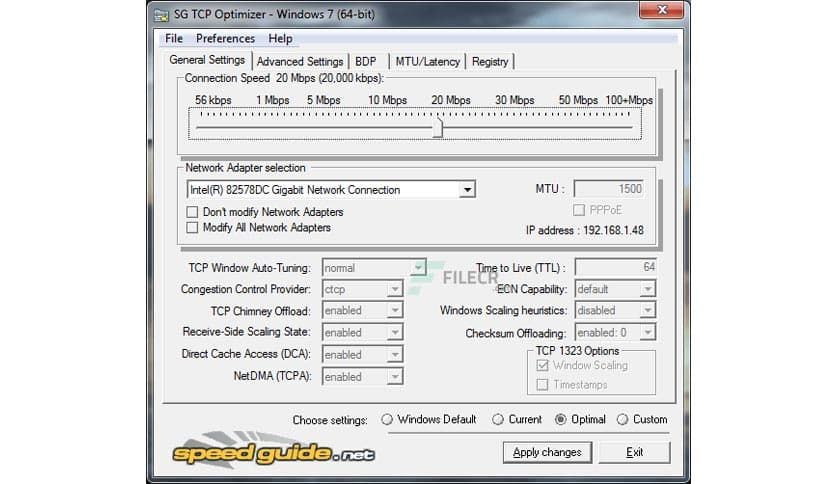Click the Exit button
This screenshot has width=836, height=484.
634,452
